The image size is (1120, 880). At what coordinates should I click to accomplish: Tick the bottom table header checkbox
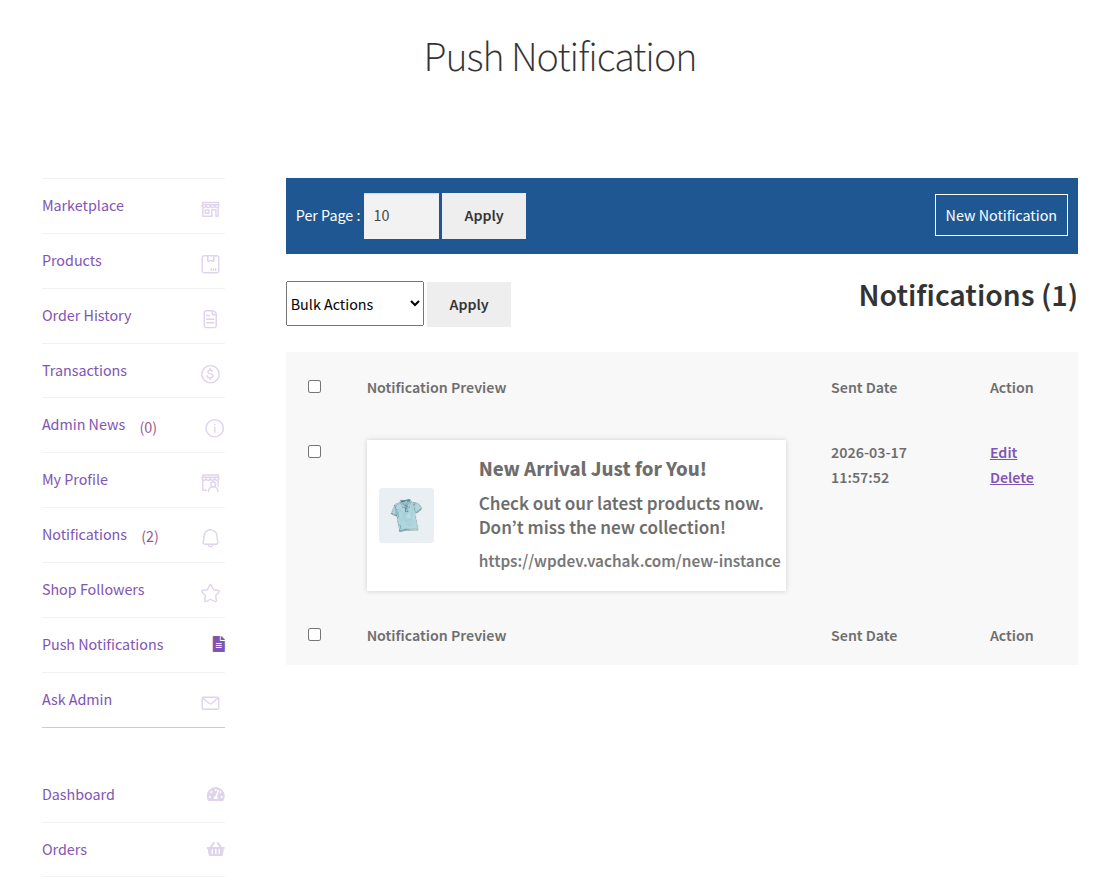(x=314, y=634)
